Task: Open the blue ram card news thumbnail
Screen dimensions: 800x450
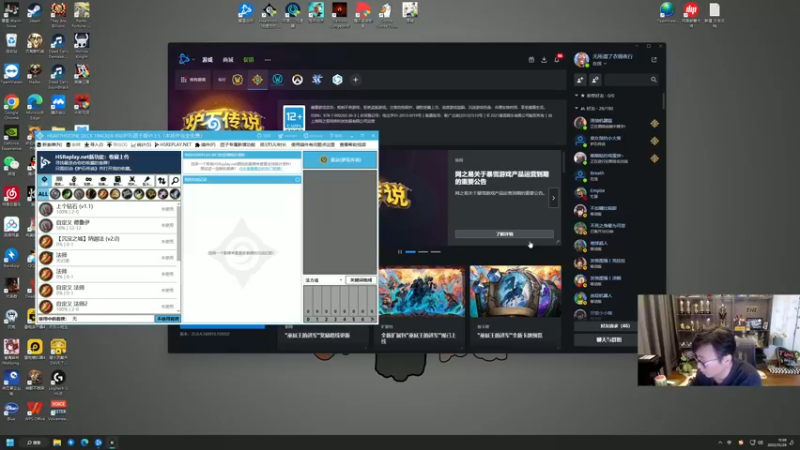Action: pyautogui.click(x=515, y=291)
